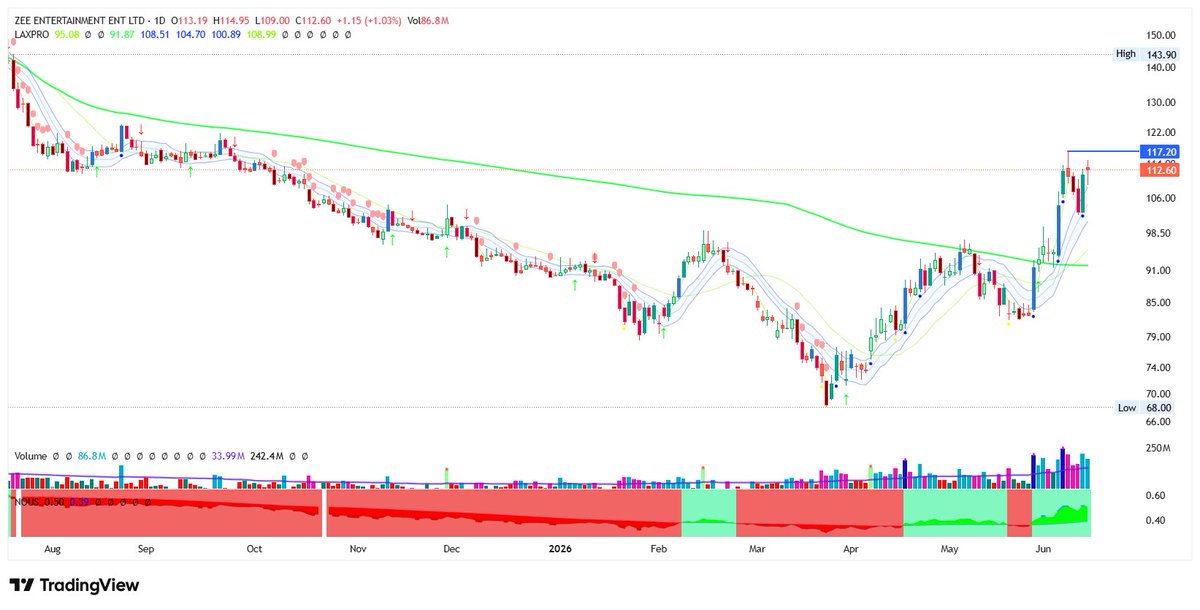1200x610 pixels.
Task: Click the 143.90 high price value
Action: (x=1161, y=55)
